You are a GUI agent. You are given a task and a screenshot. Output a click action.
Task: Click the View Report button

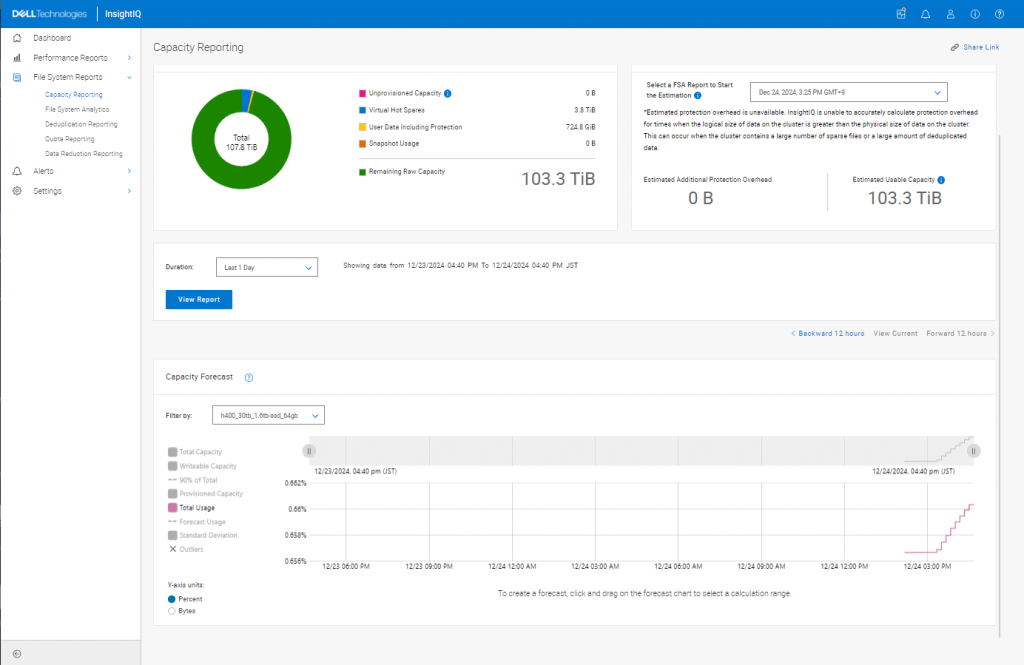198,299
